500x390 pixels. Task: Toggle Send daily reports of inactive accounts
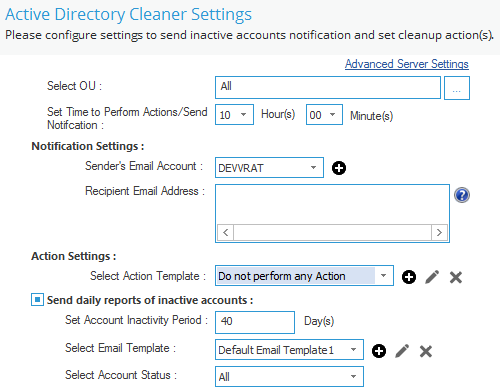[37, 299]
